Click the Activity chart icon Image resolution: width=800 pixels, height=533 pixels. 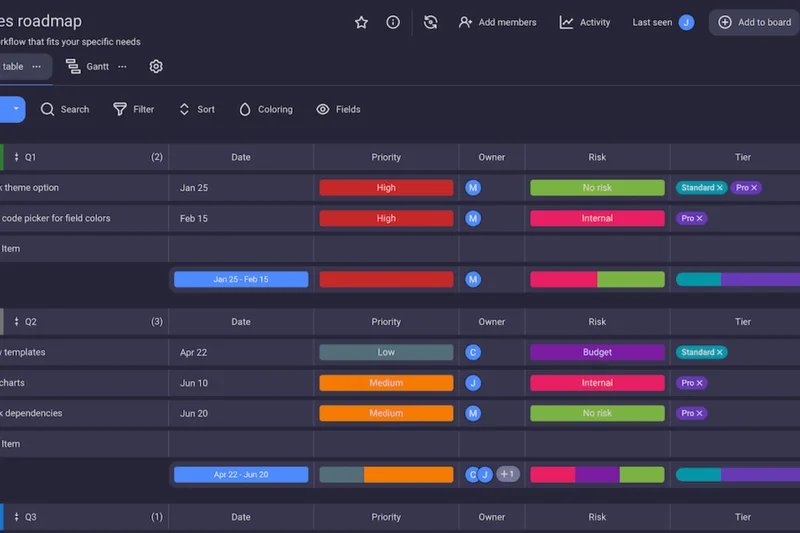click(x=567, y=22)
